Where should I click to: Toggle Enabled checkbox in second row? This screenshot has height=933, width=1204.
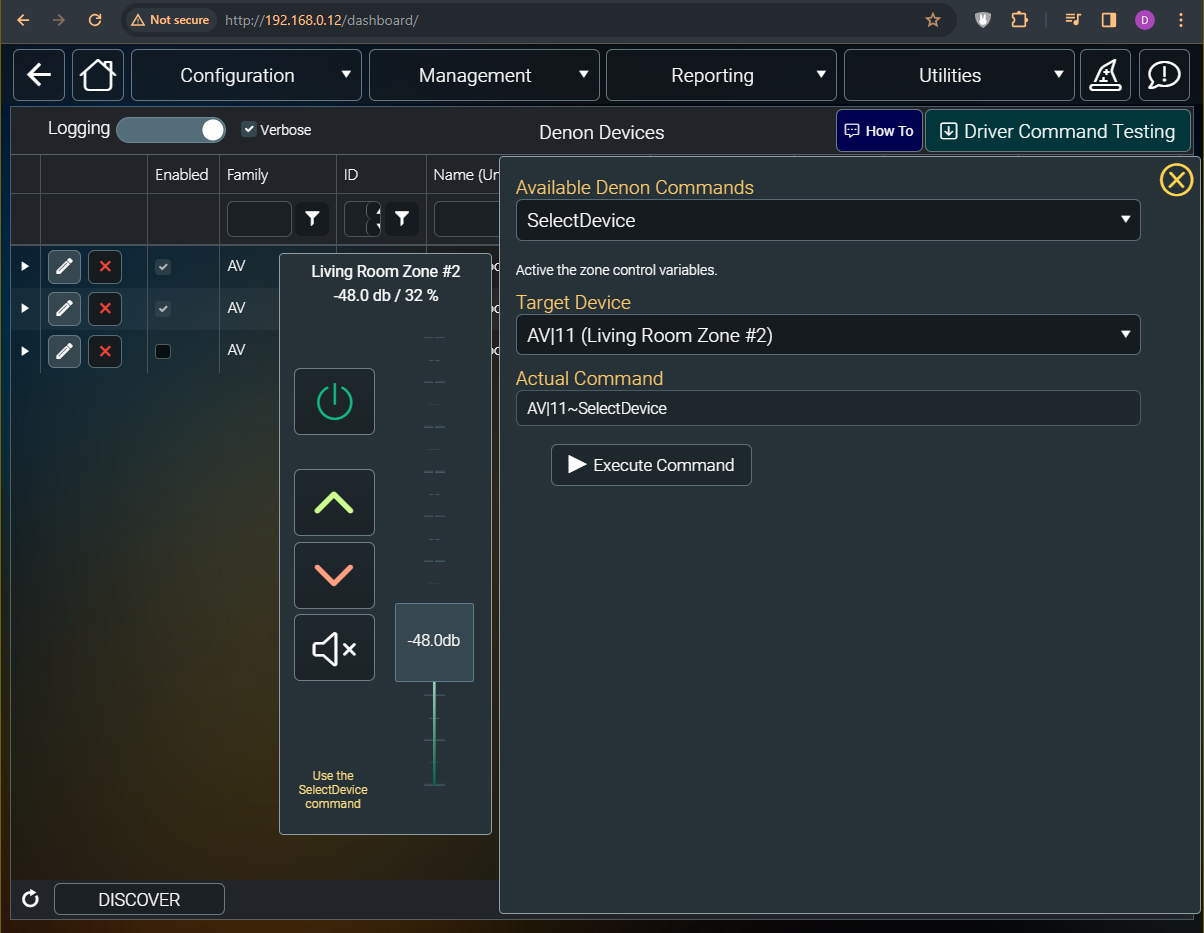[x=163, y=309]
